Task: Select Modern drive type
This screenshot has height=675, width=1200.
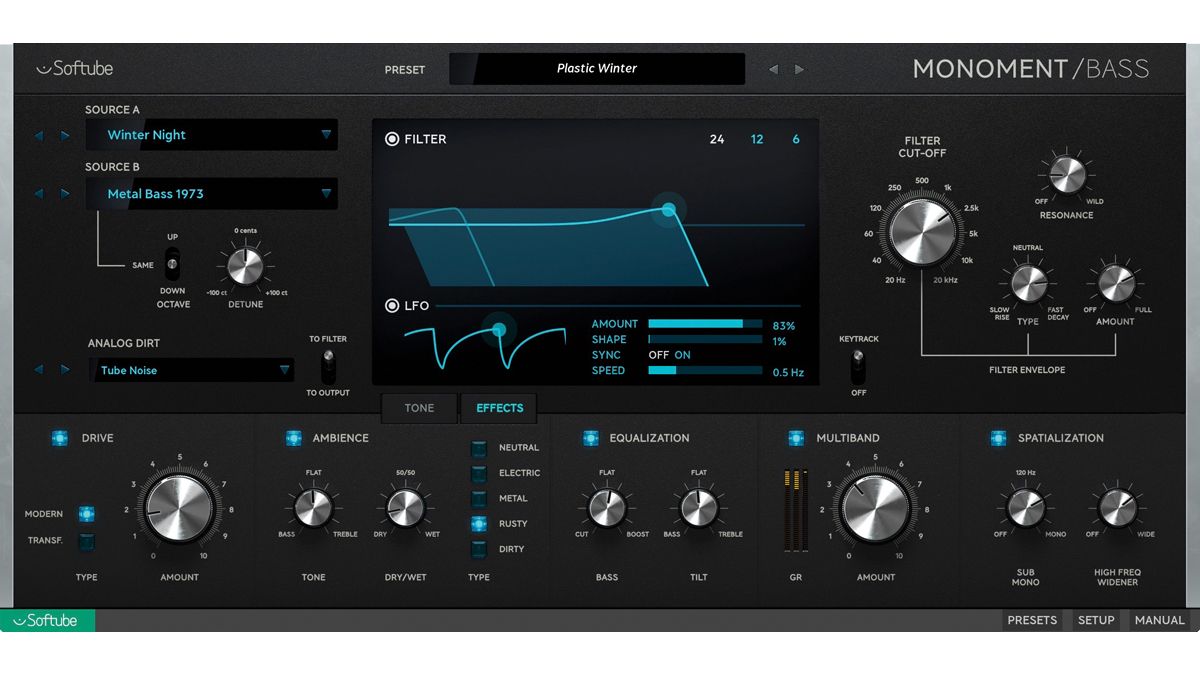Action: [x=87, y=514]
